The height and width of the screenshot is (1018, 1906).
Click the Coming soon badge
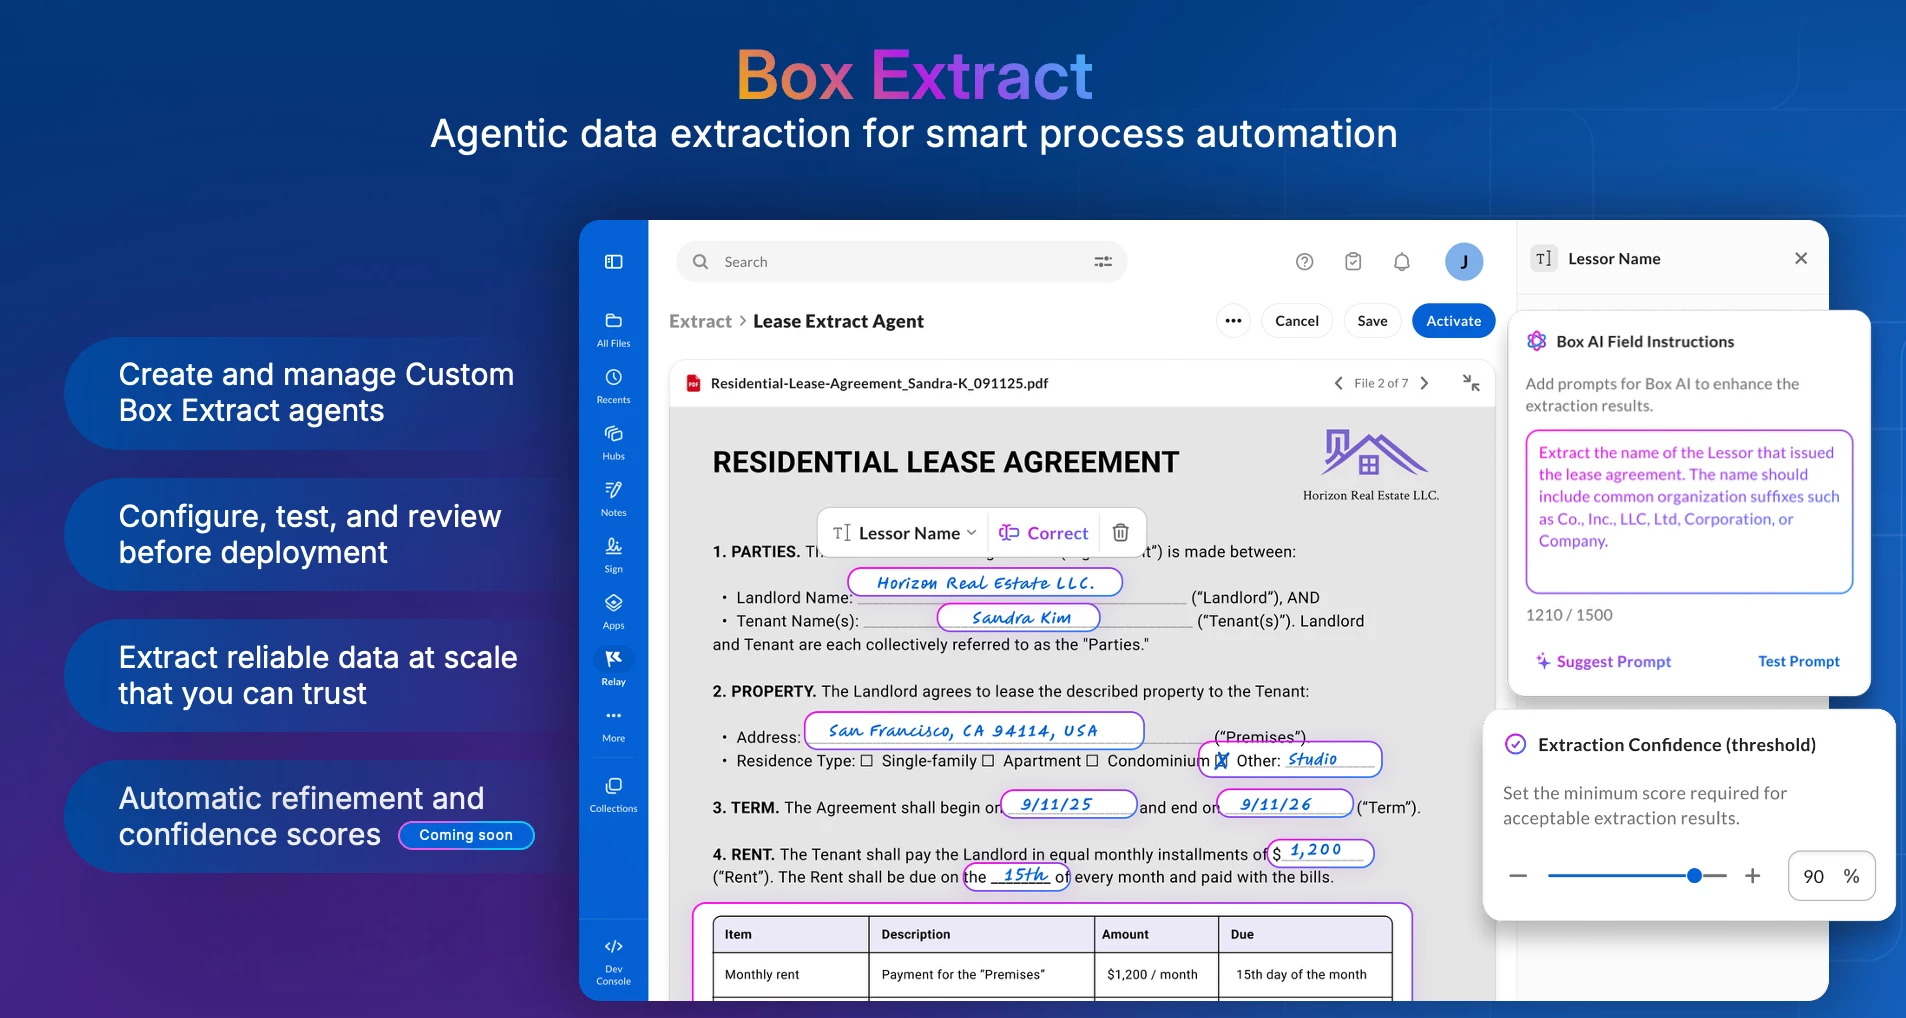pos(466,835)
